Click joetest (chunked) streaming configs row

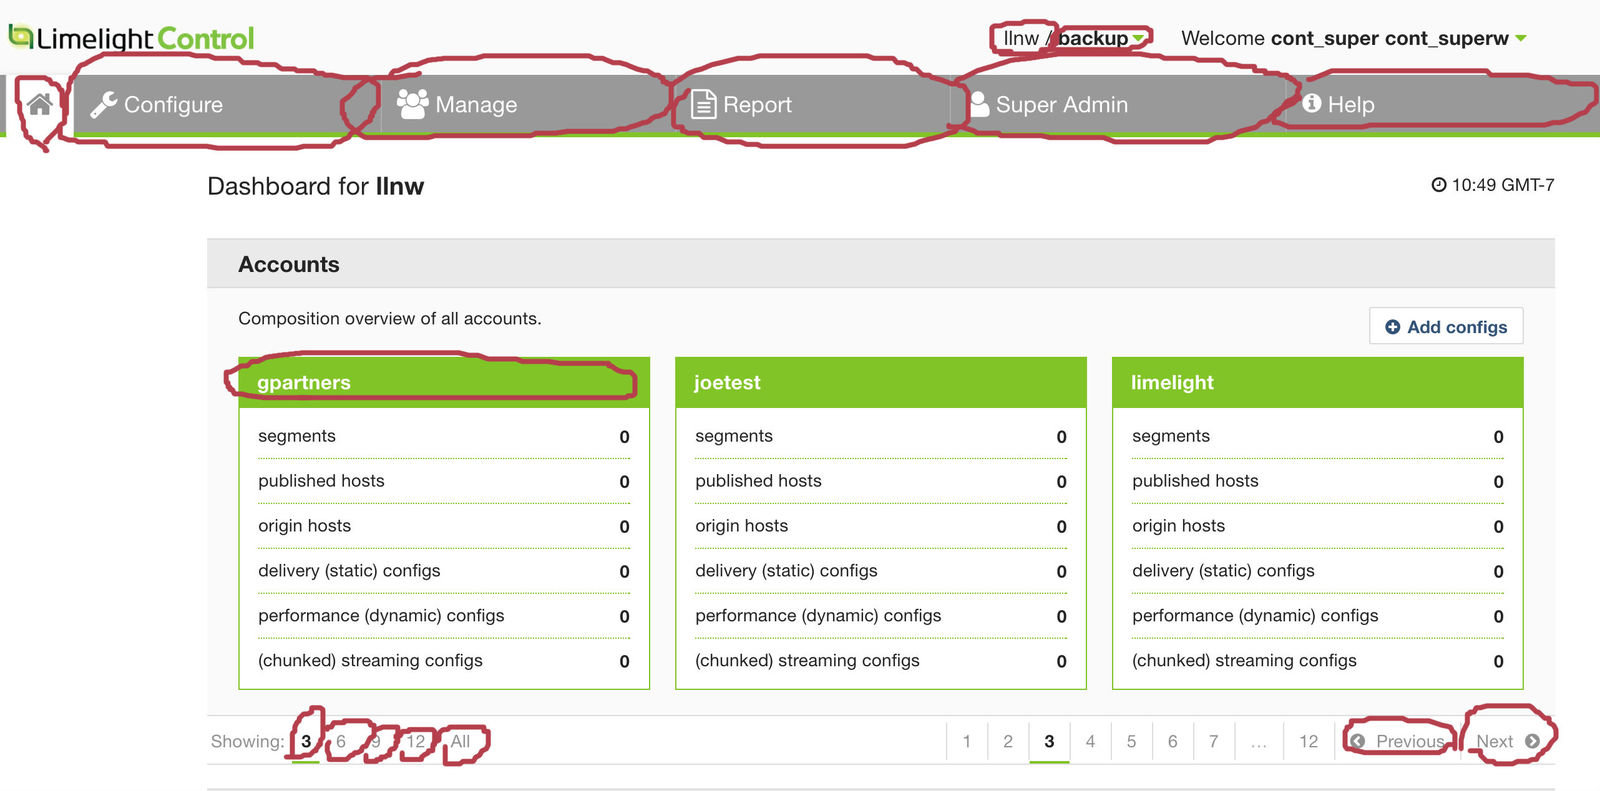881,661
